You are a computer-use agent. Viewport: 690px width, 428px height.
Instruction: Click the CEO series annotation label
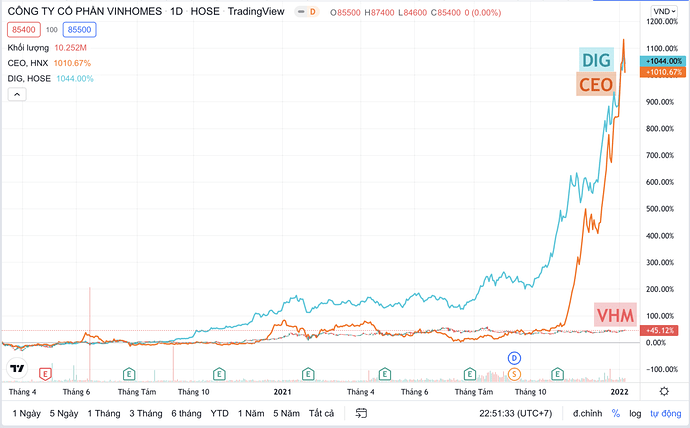tap(595, 84)
